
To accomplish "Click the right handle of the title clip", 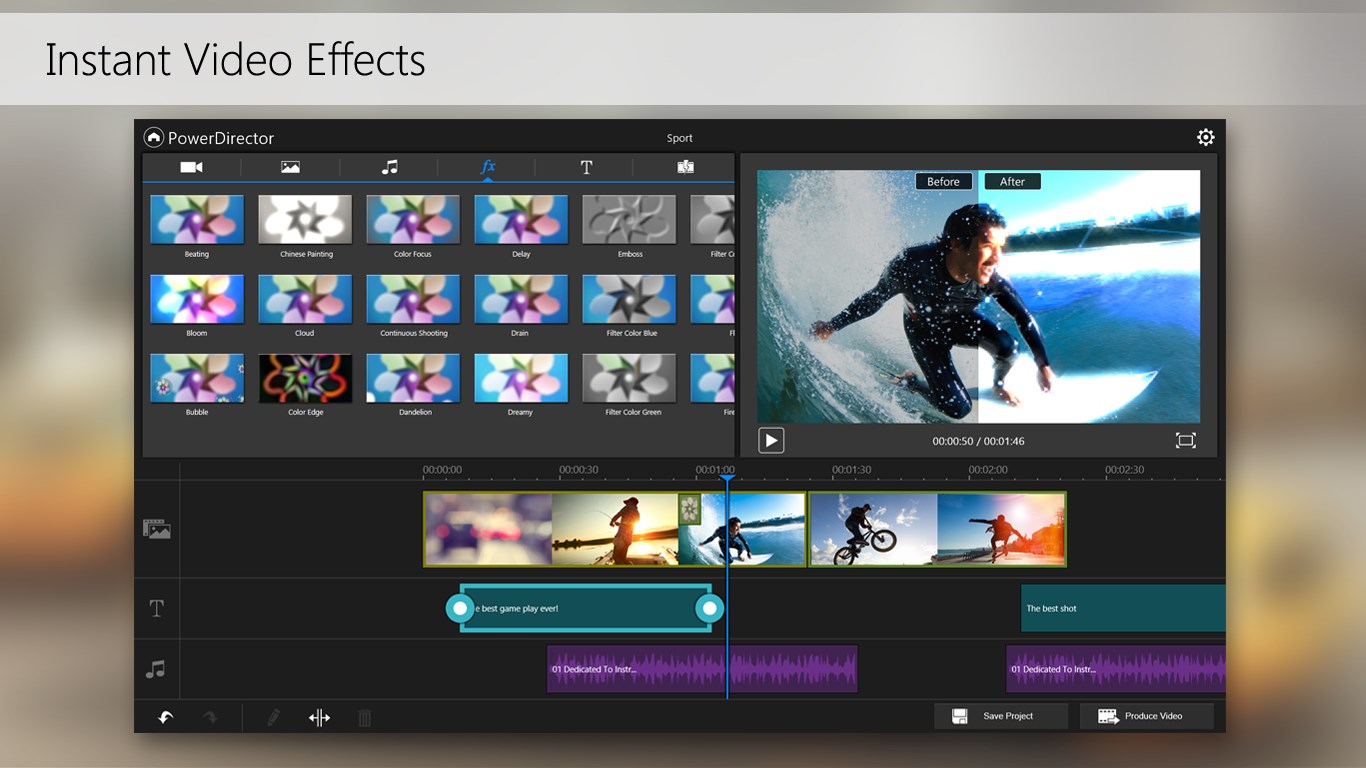I will coord(710,608).
